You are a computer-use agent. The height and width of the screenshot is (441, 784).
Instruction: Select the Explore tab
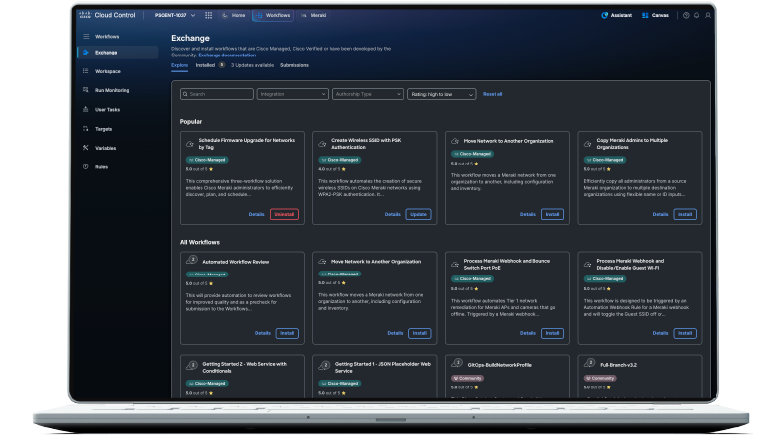pyautogui.click(x=180, y=66)
